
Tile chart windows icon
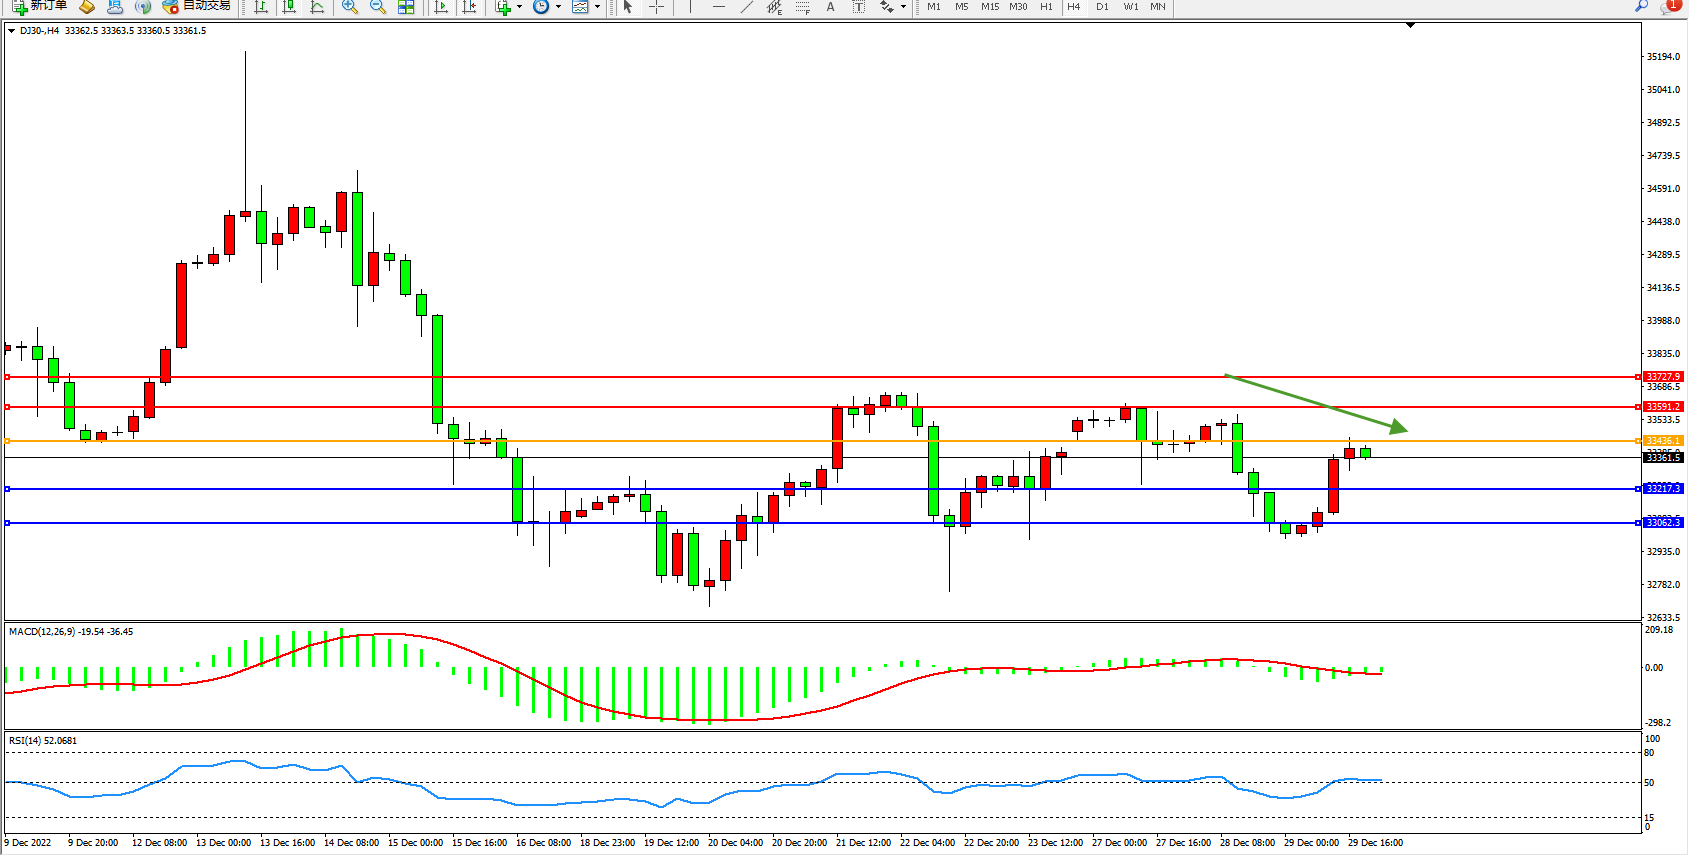pyautogui.click(x=406, y=7)
